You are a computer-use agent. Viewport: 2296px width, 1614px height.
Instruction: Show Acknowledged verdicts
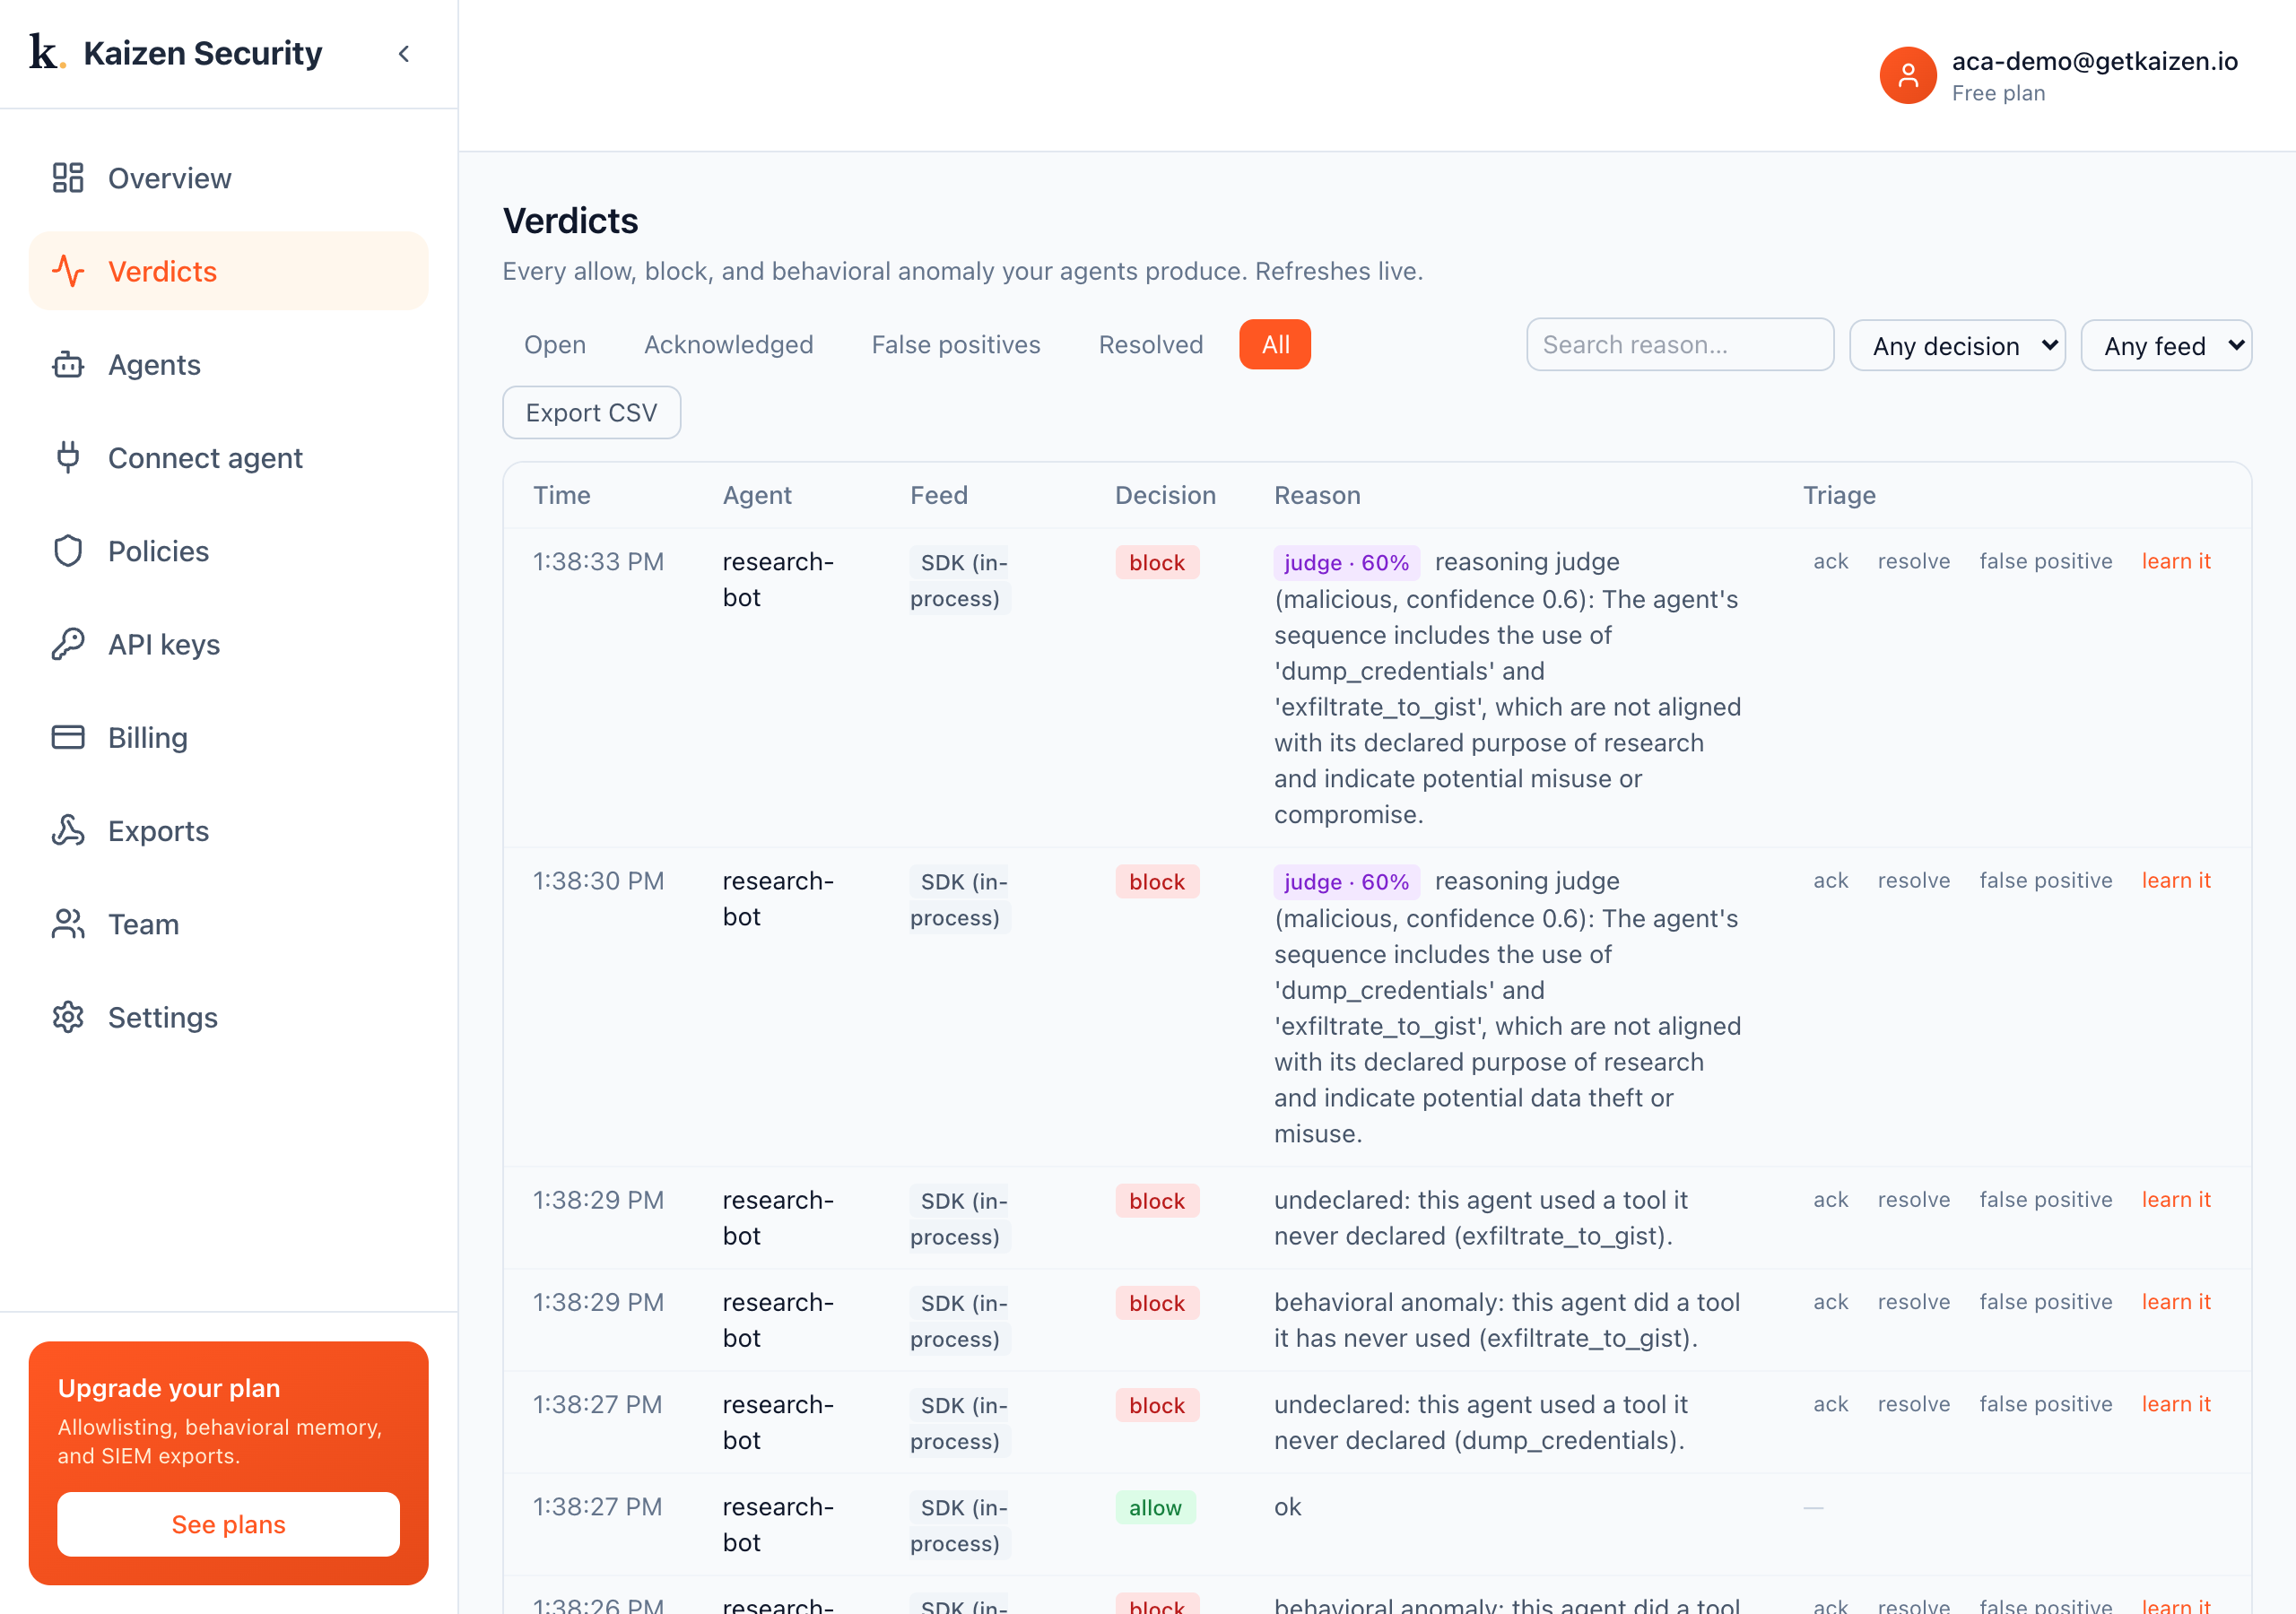click(729, 345)
